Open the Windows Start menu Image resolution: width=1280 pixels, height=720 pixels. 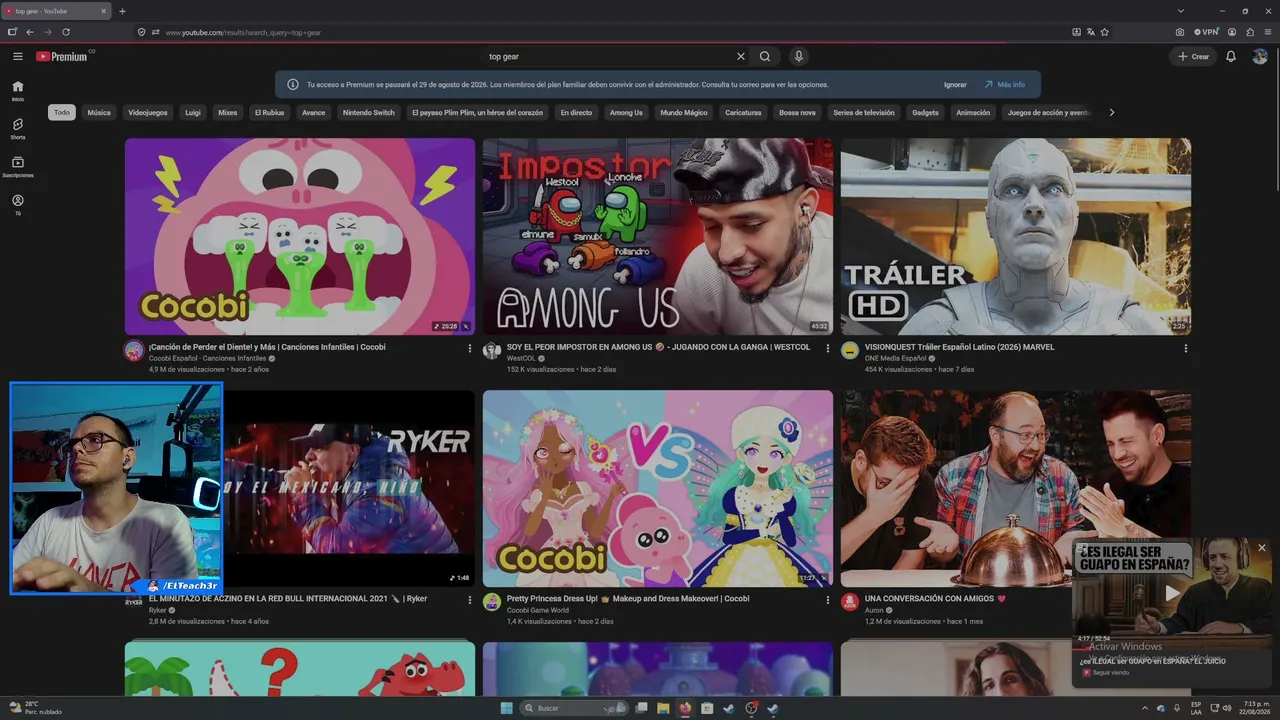(506, 708)
